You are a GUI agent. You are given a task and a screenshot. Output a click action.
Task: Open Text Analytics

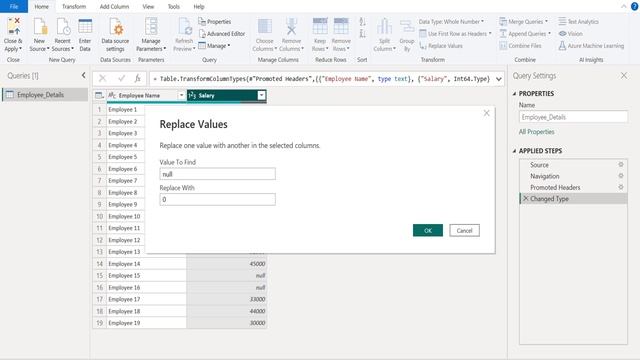pyautogui.click(x=578, y=22)
